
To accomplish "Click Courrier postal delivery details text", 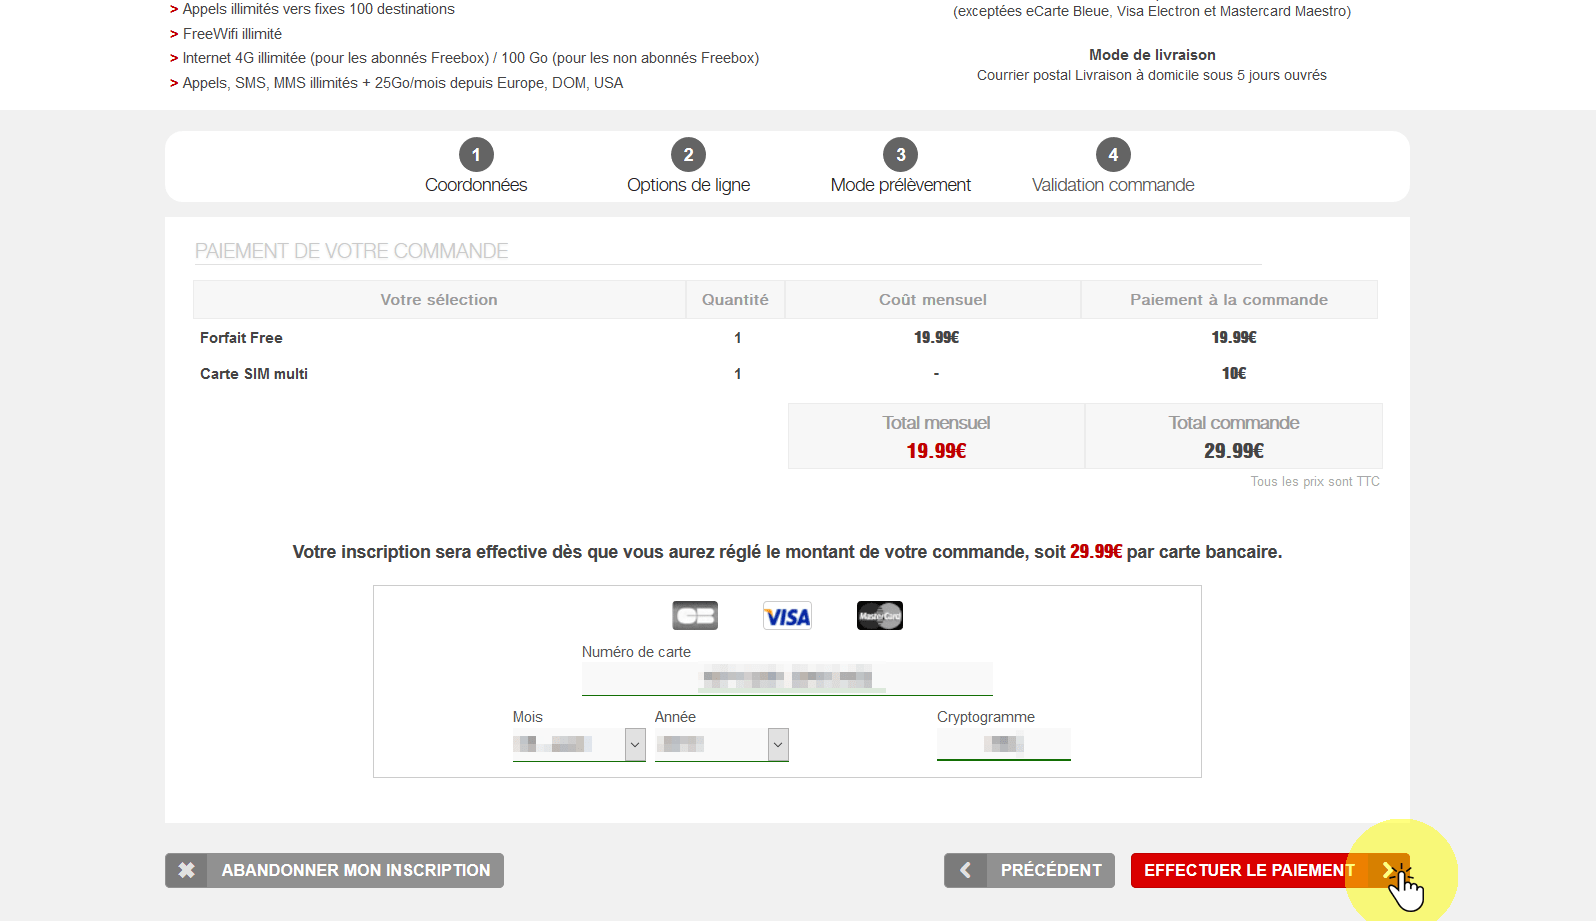I will point(1152,75).
